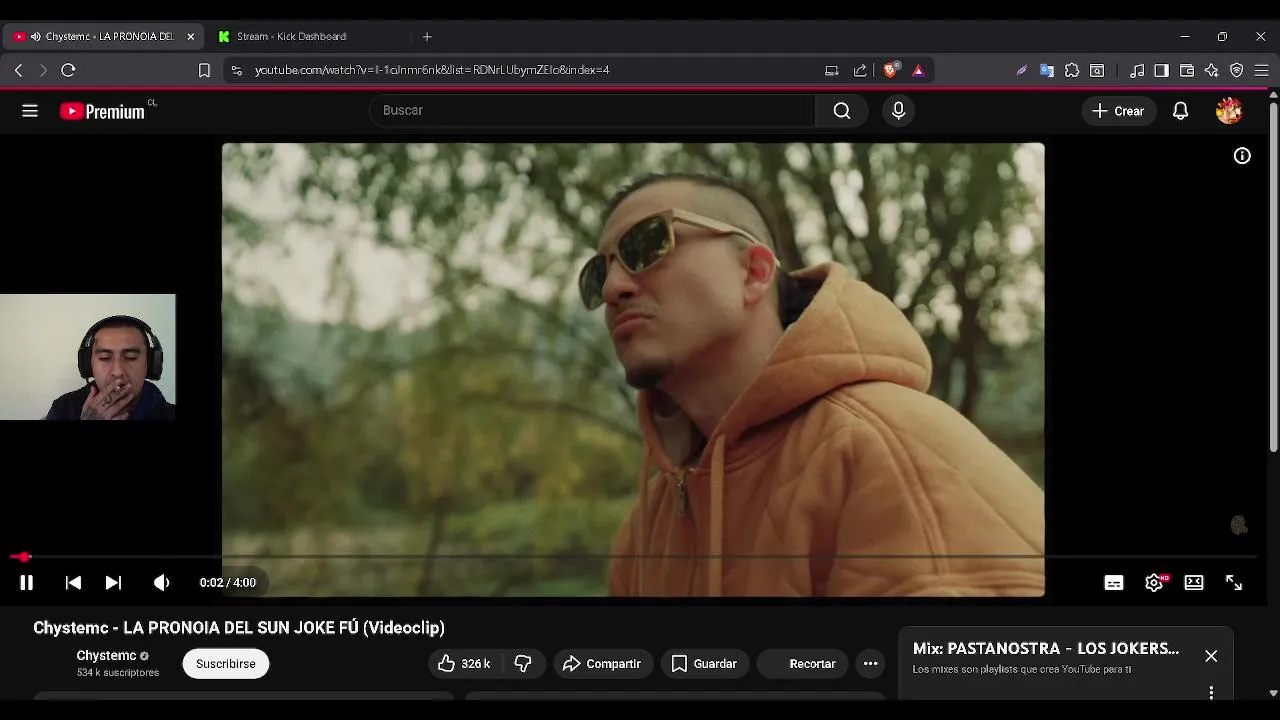Search with voice microphone
The image size is (1280, 720).
[x=898, y=110]
